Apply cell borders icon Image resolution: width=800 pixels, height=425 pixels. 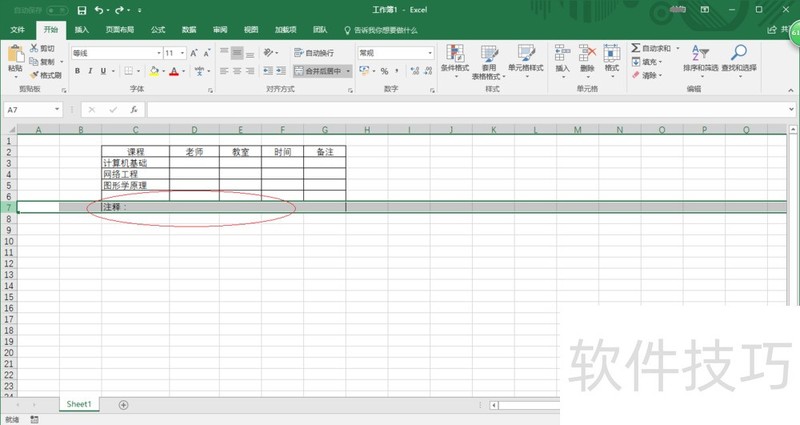[129, 71]
